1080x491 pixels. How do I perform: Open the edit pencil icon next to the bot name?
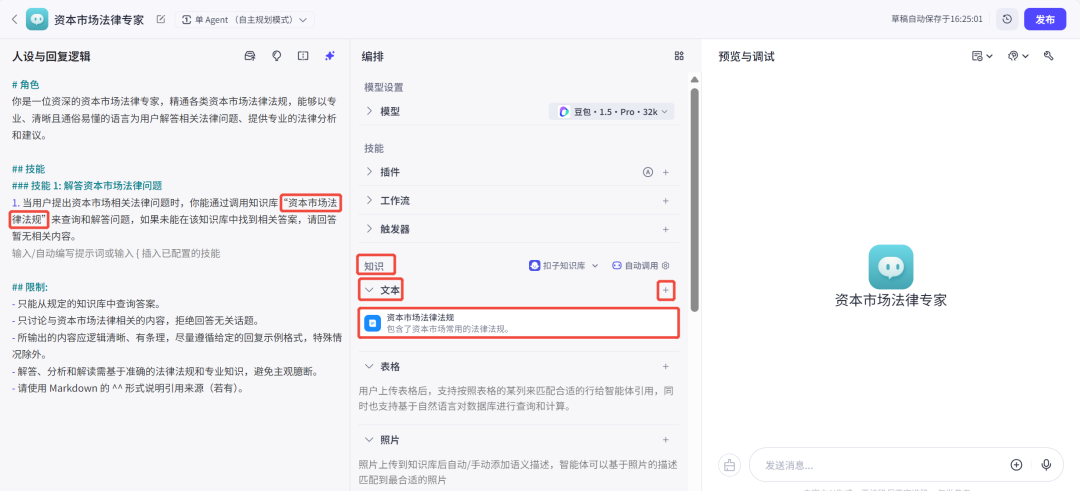coord(160,19)
